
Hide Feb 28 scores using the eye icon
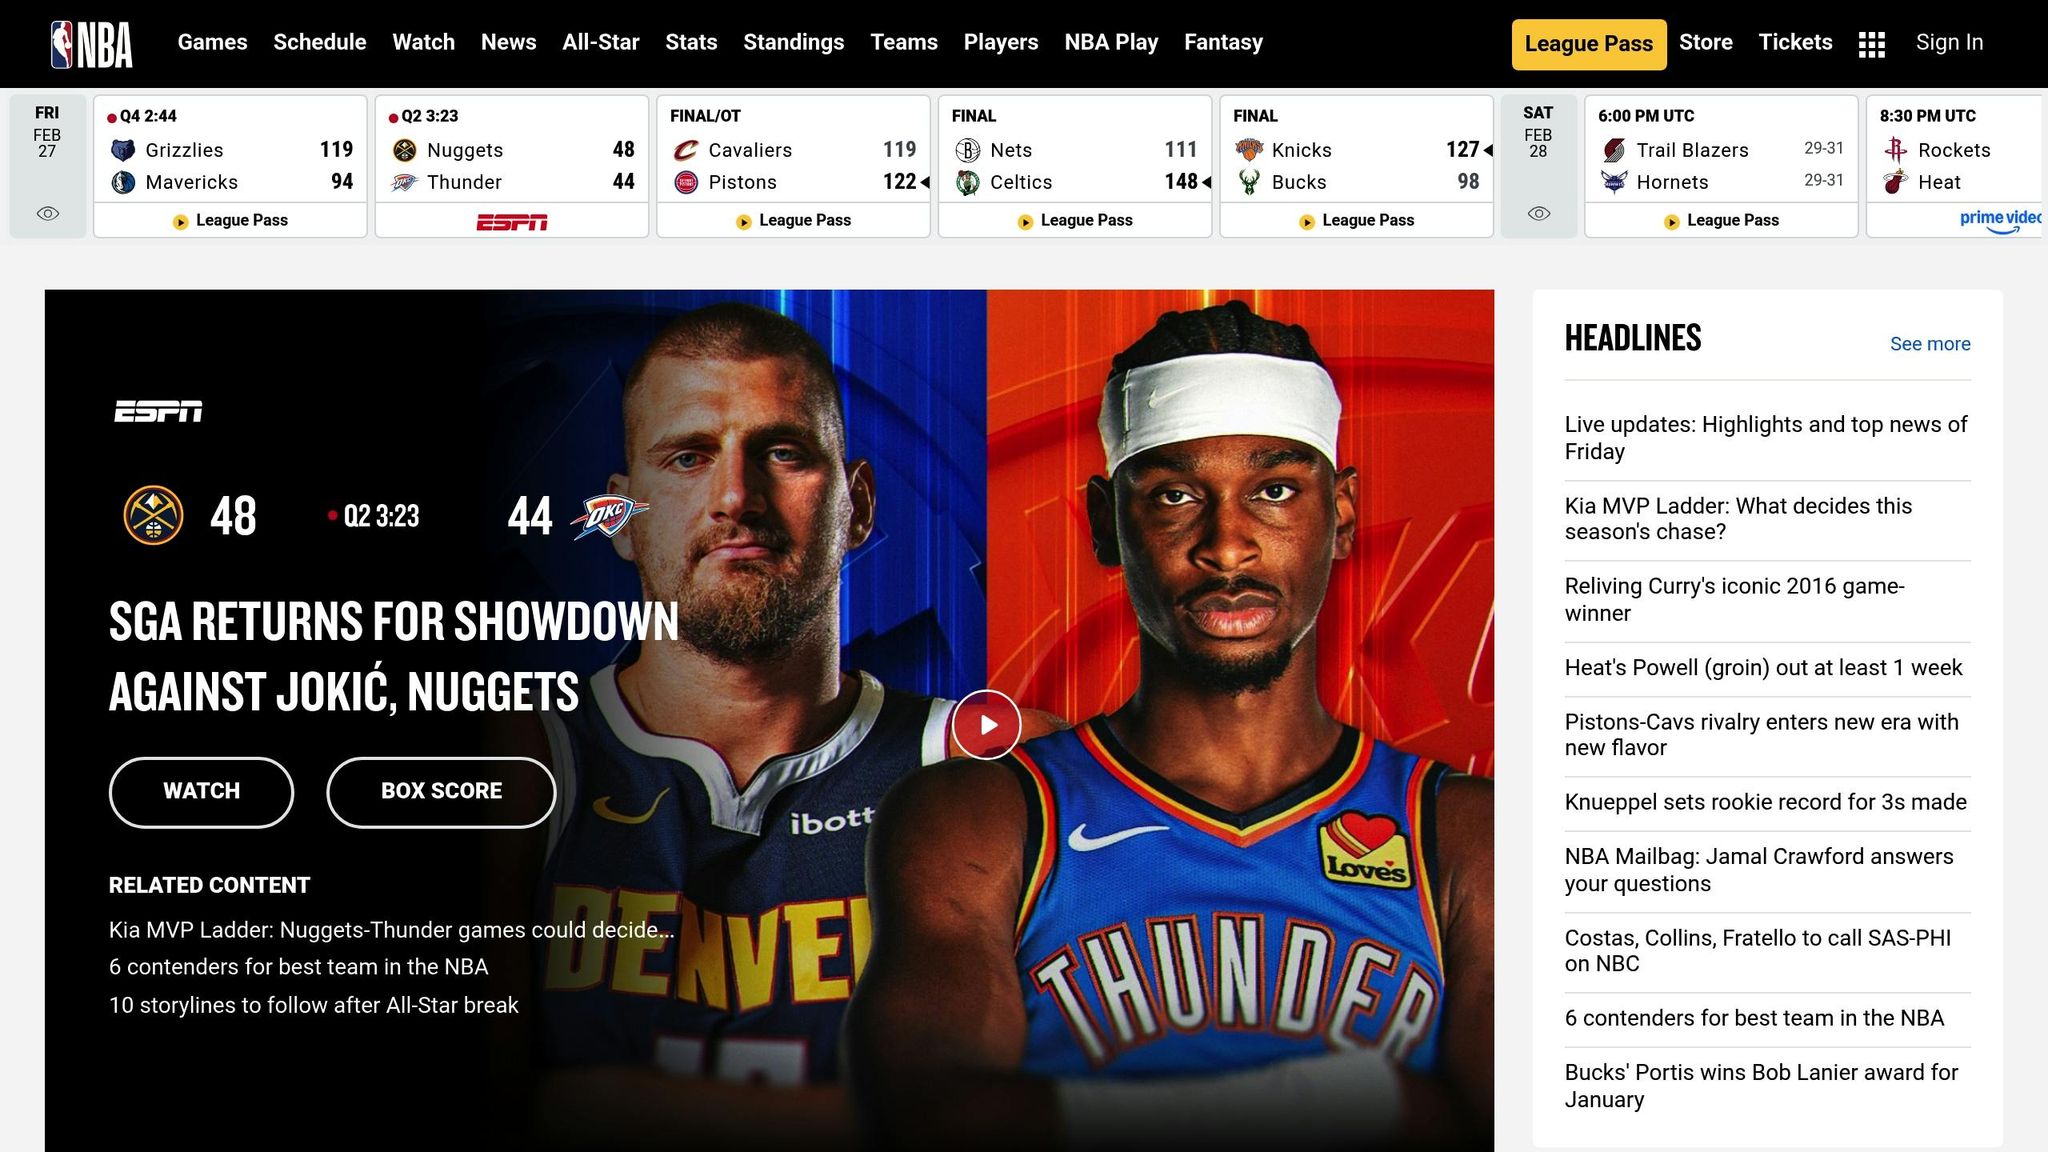[1539, 213]
